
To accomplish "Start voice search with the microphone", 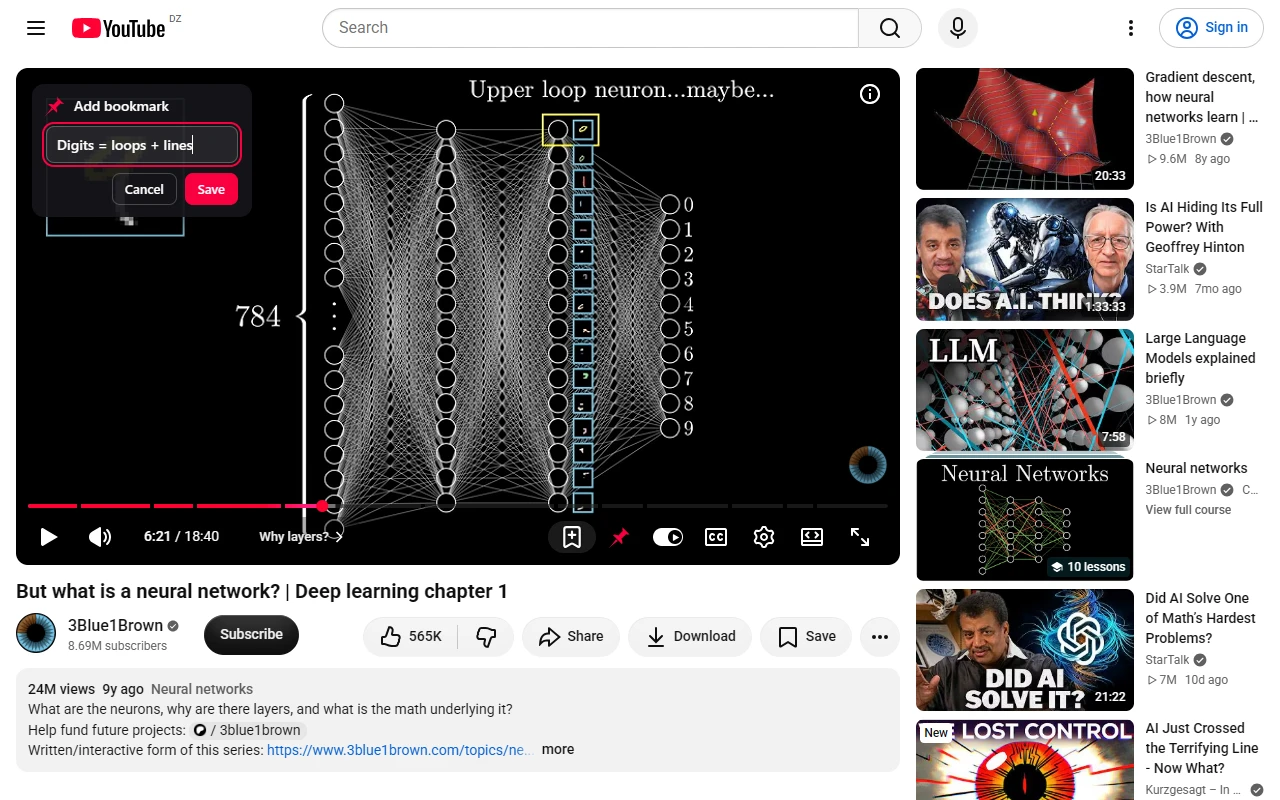I will 958,28.
